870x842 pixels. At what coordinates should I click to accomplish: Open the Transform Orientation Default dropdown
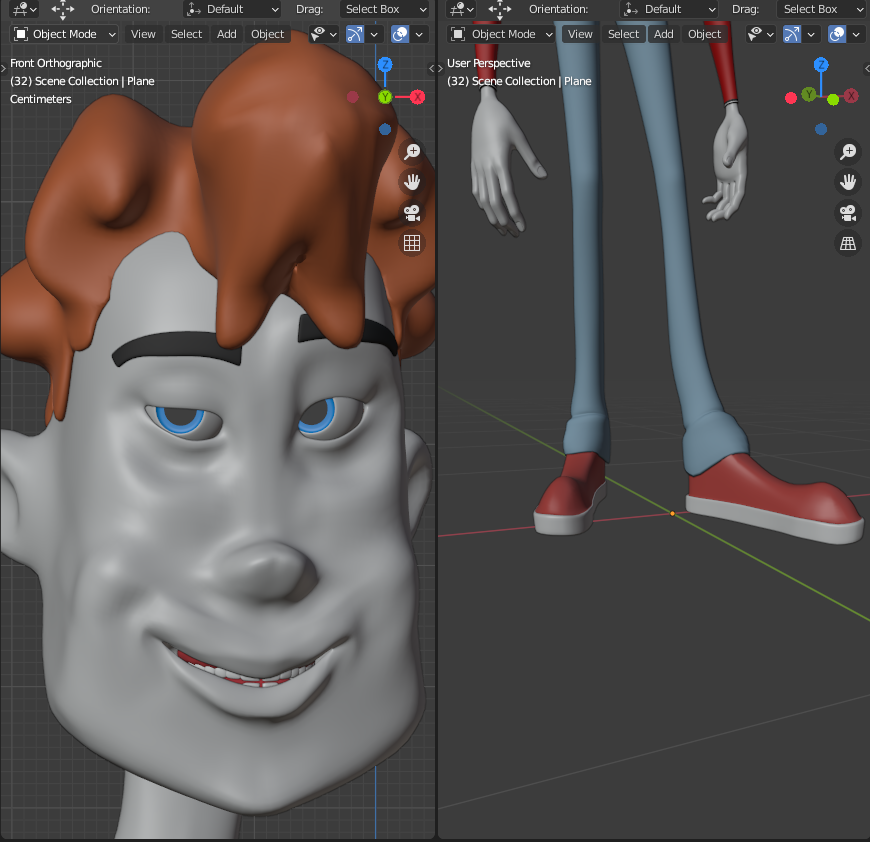point(232,9)
